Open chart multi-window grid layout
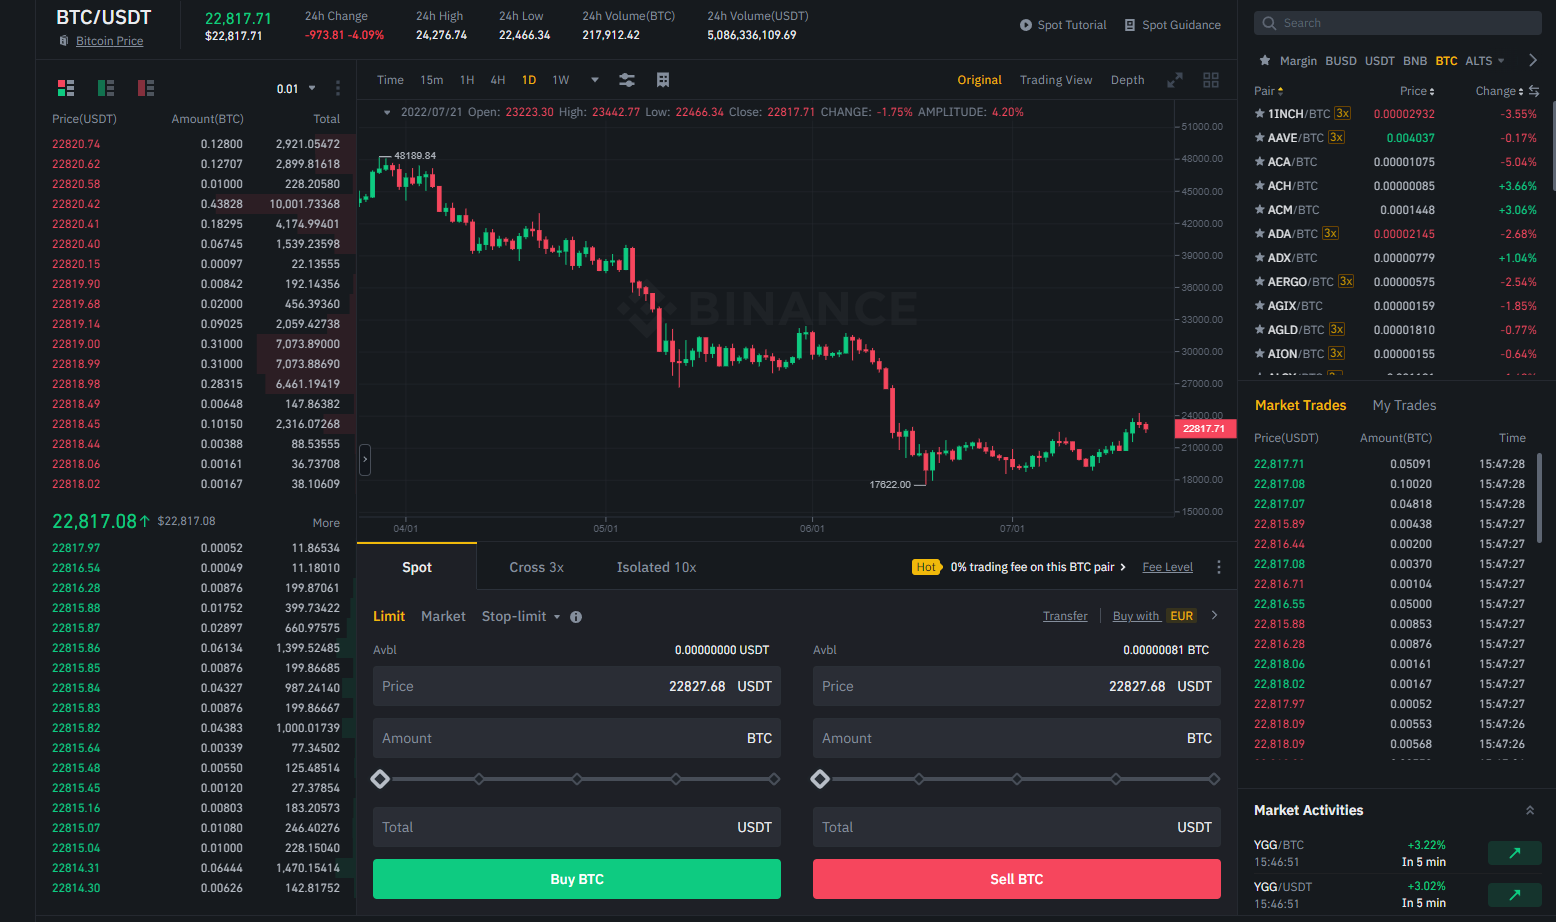The image size is (1556, 922). (x=1211, y=80)
